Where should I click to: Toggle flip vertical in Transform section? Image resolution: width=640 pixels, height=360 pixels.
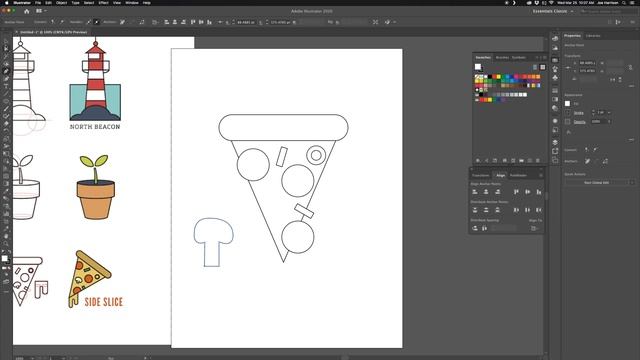(620, 80)
